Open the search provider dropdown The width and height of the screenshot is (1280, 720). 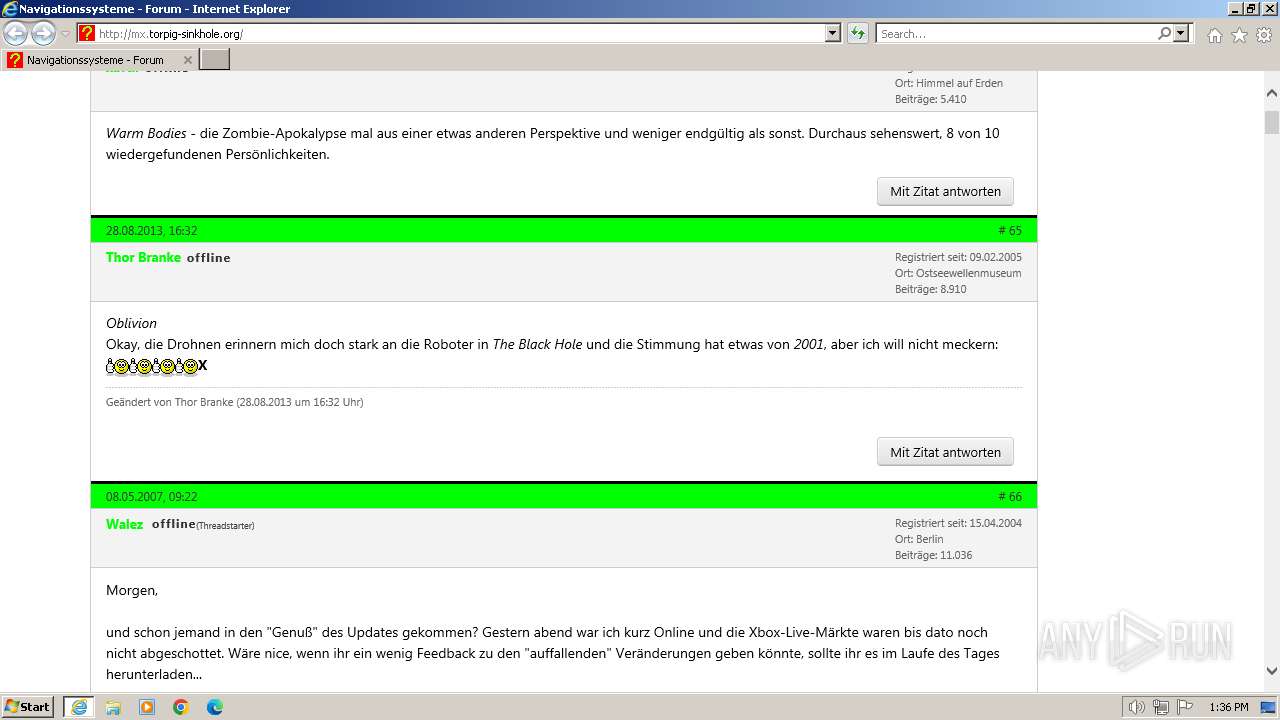click(x=1182, y=34)
